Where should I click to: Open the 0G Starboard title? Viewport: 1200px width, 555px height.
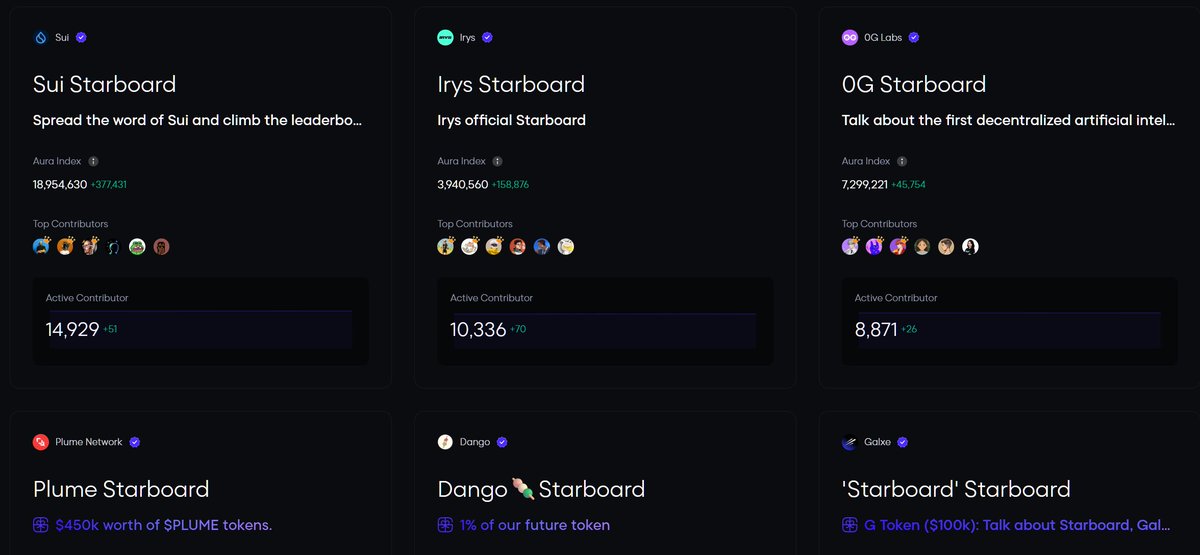click(914, 85)
